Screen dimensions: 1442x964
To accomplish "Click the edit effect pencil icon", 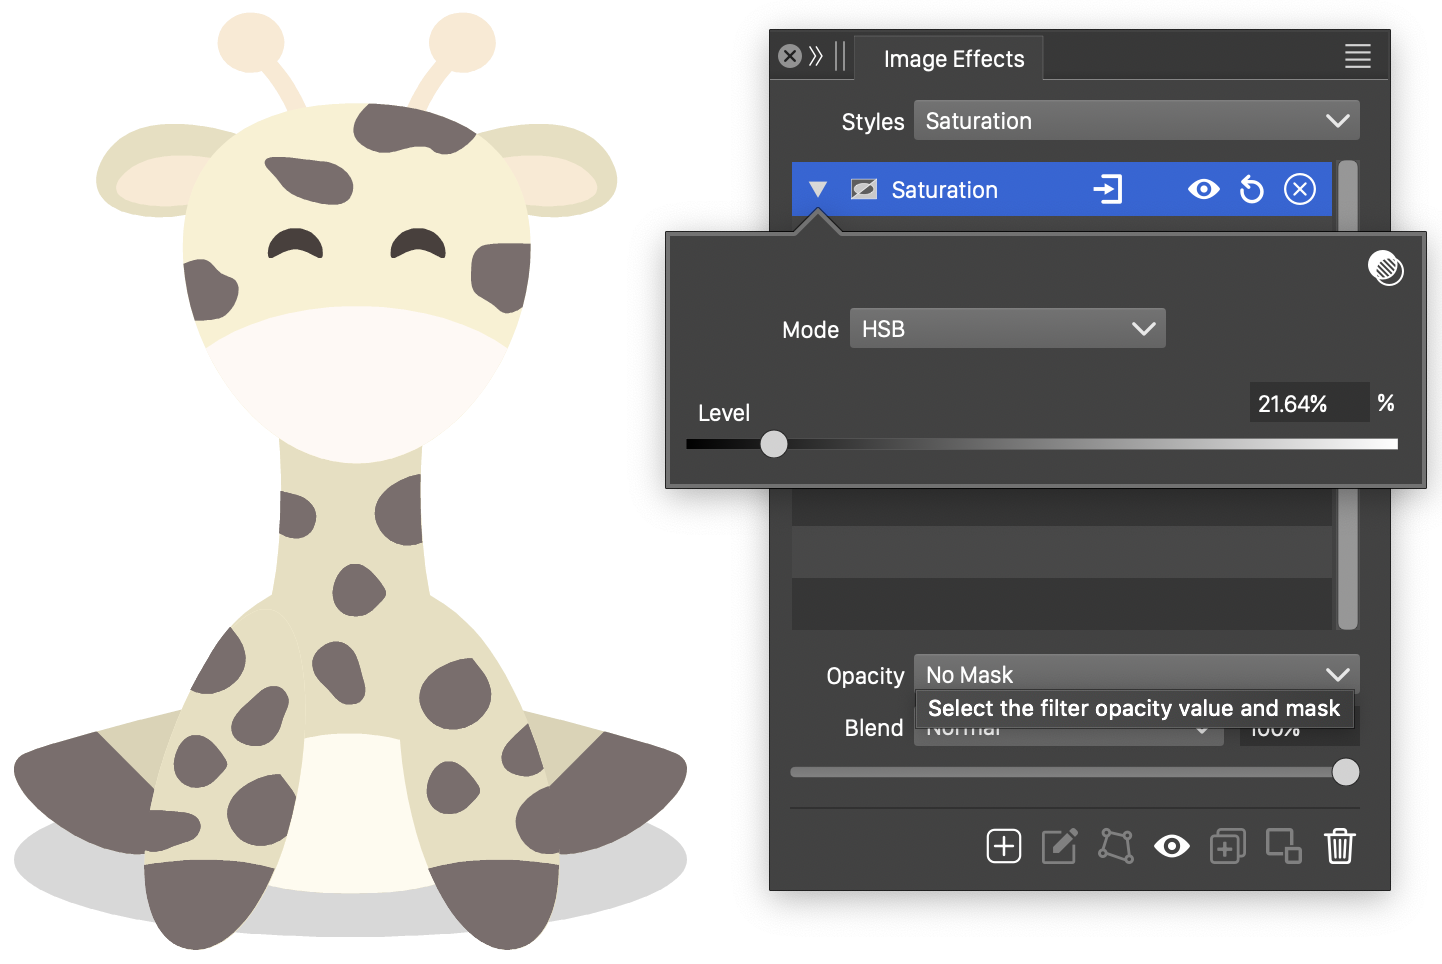I will click(x=1059, y=846).
